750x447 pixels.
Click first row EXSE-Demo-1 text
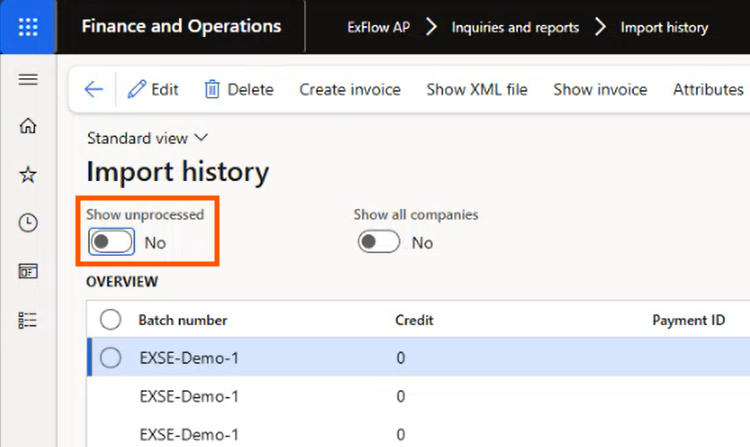click(x=189, y=358)
